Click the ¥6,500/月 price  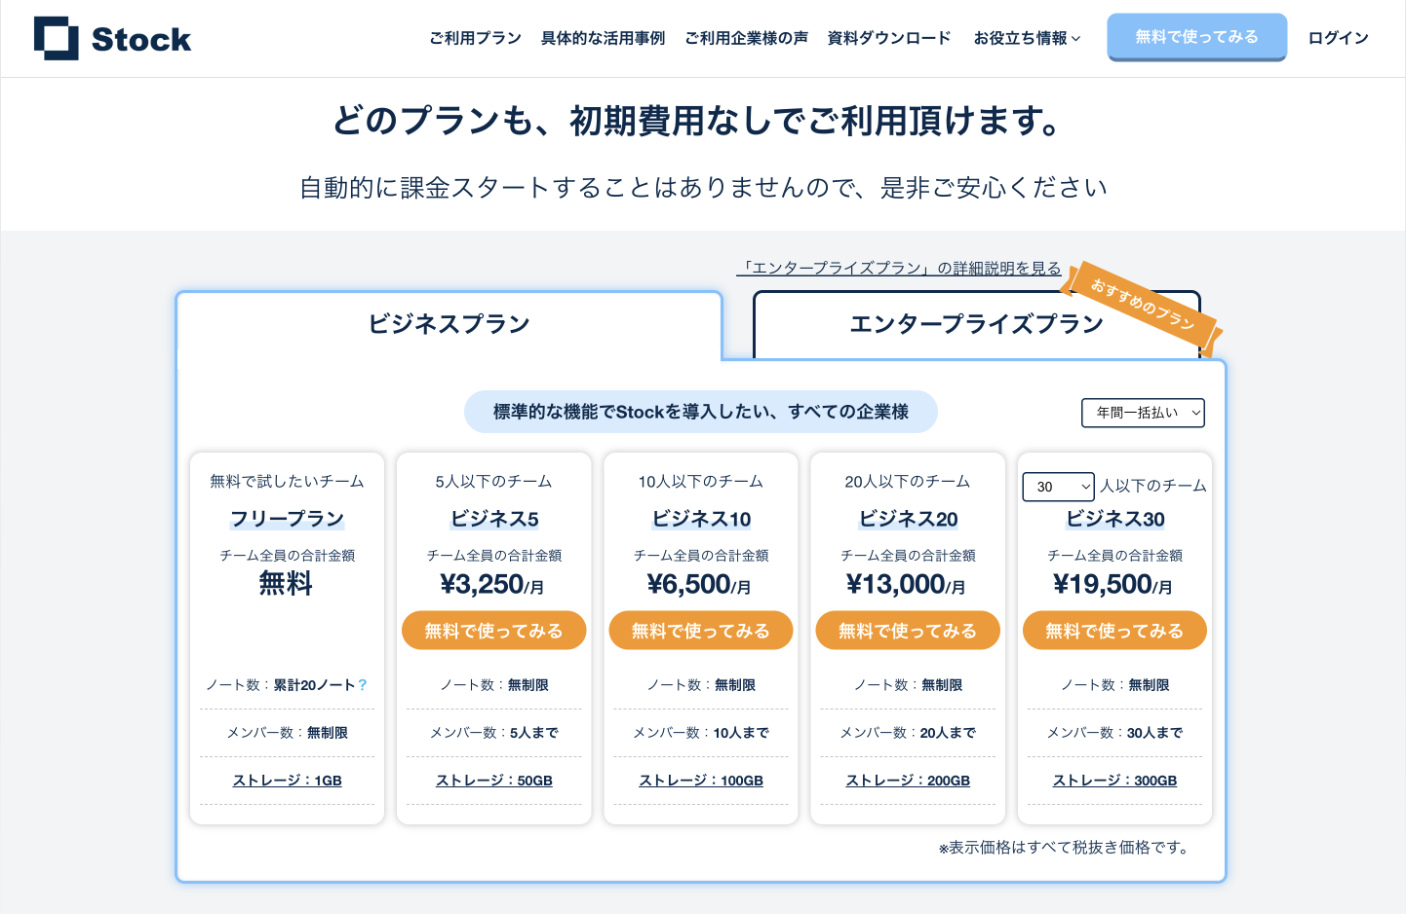tap(699, 584)
